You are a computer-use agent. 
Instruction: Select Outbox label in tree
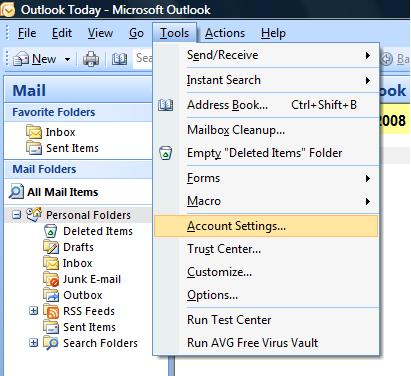point(83,295)
